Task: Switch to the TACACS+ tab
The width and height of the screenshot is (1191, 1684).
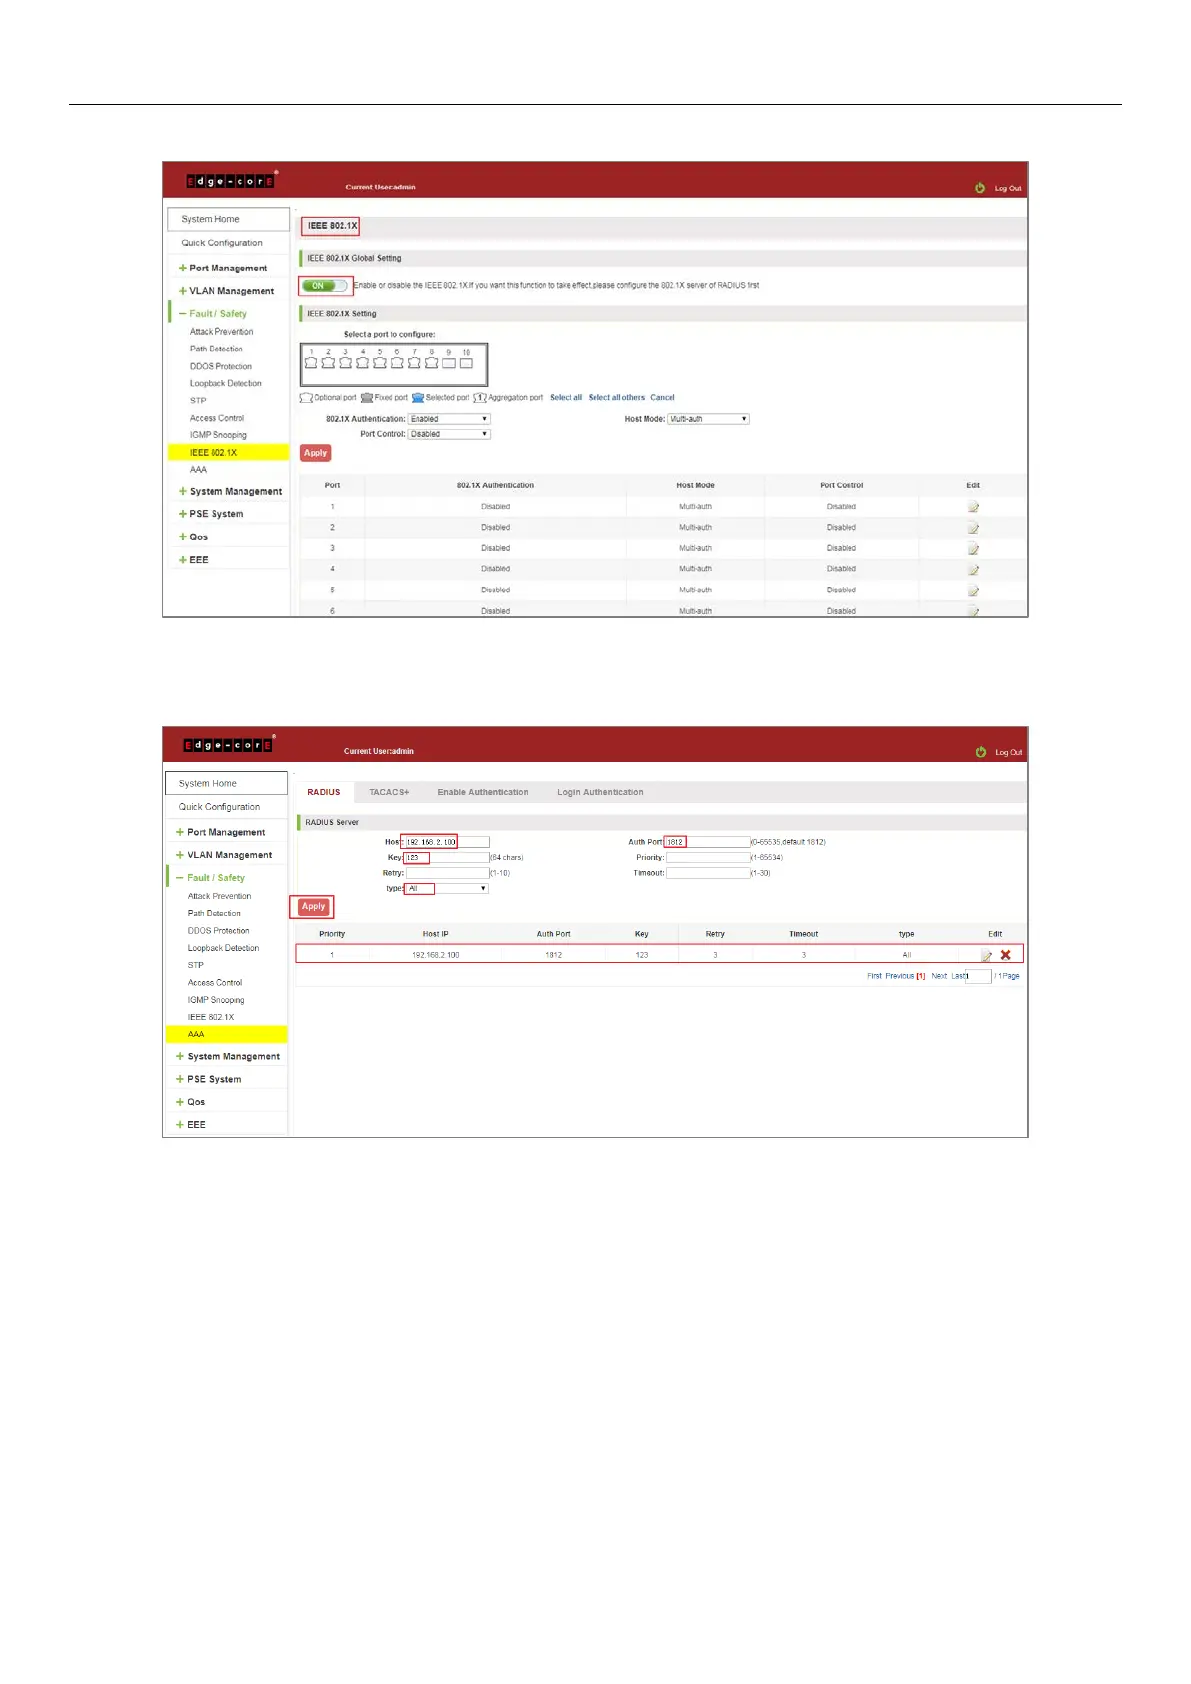Action: point(389,792)
